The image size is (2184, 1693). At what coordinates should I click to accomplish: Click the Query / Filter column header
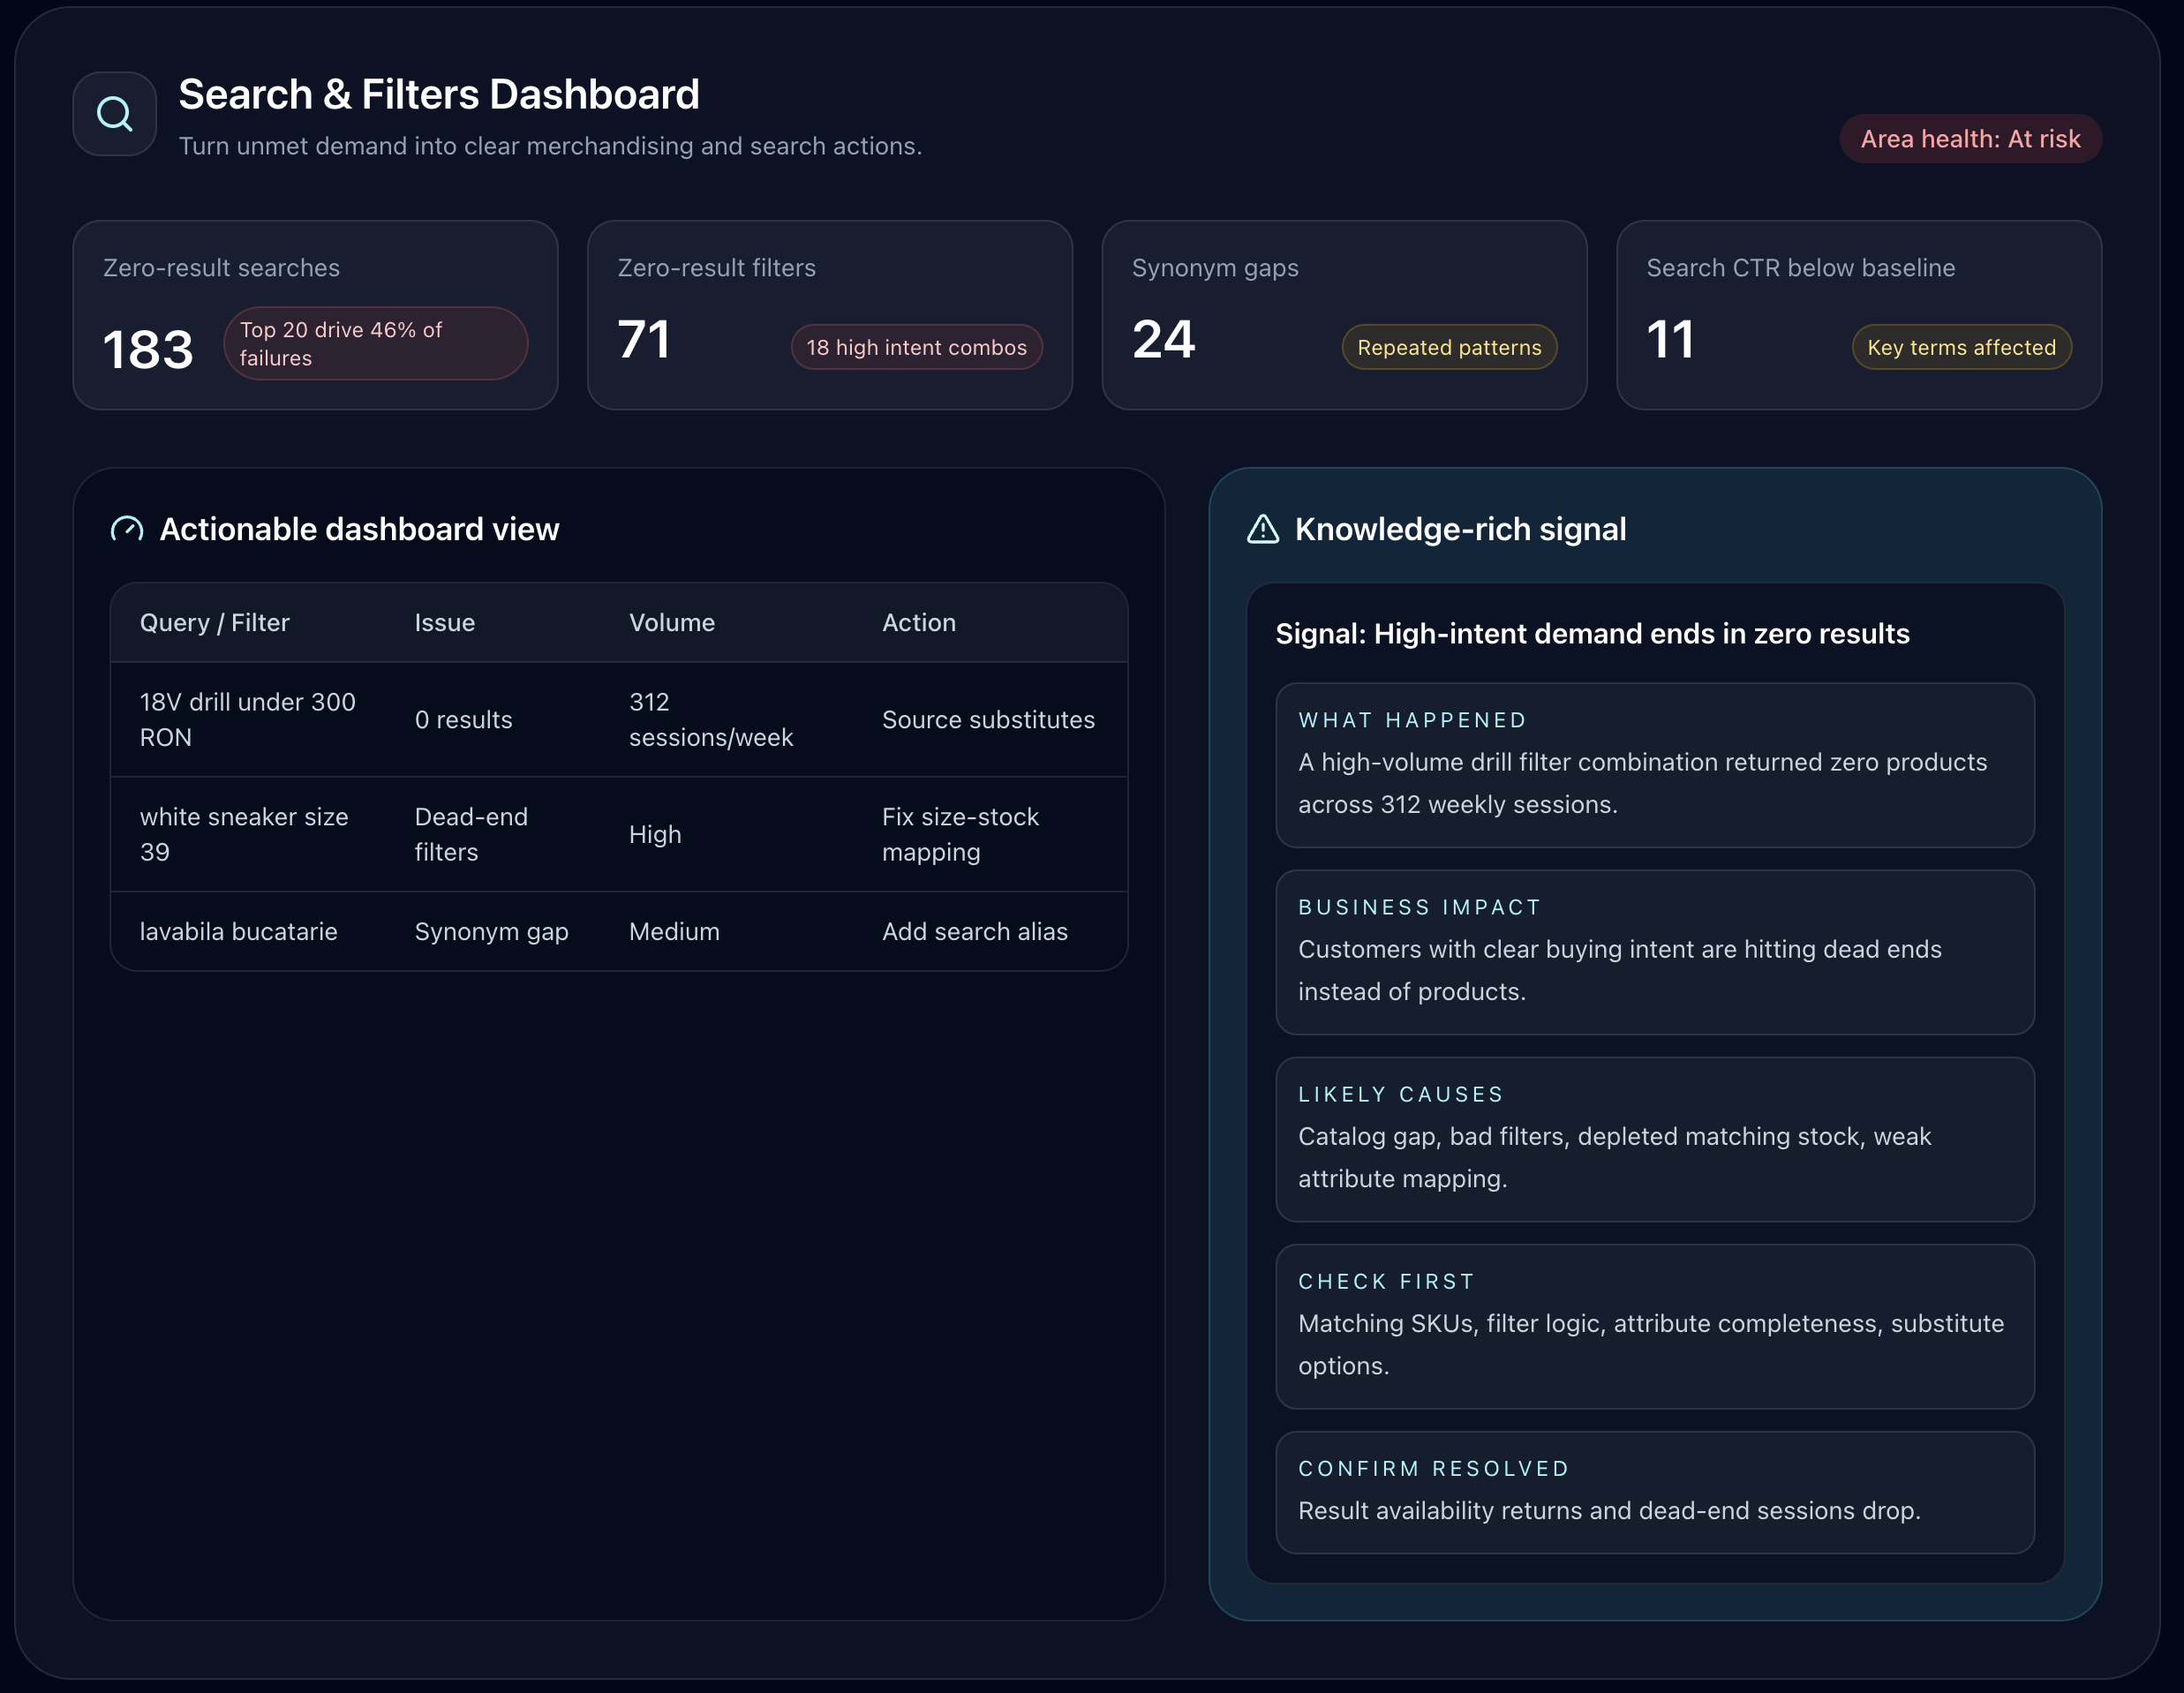pyautogui.click(x=214, y=623)
